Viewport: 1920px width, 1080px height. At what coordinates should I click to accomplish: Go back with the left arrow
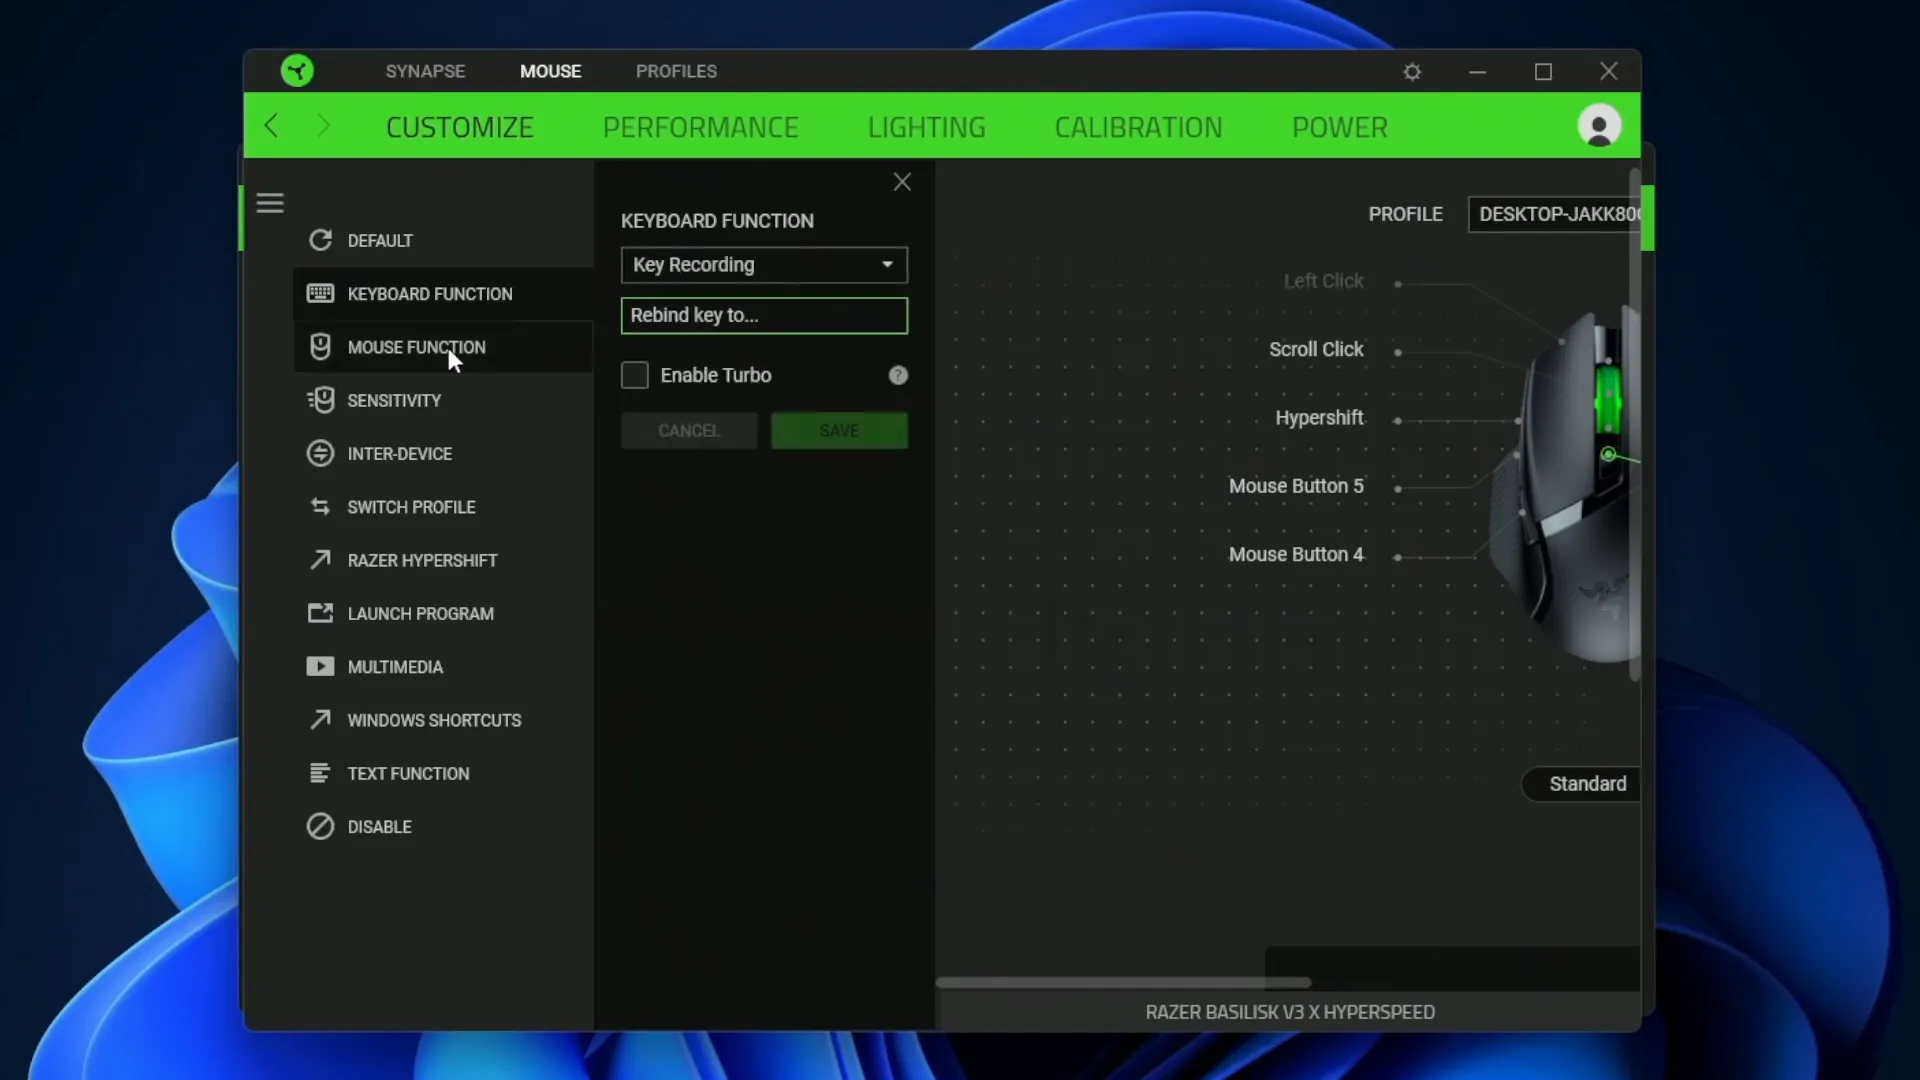[x=271, y=126]
